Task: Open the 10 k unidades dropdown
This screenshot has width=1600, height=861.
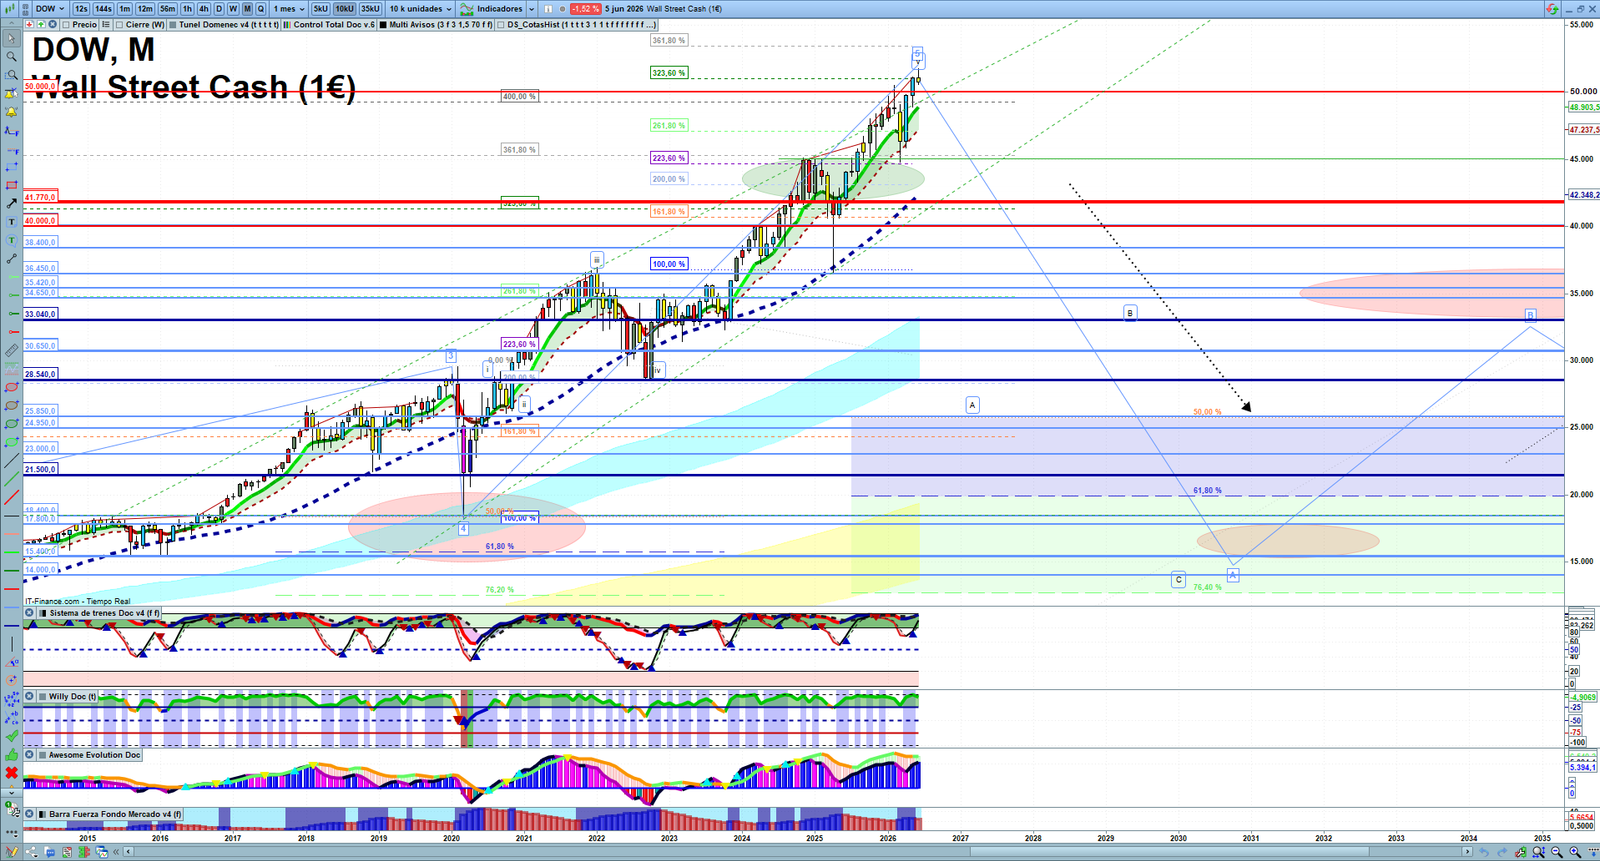Action: 420,9
